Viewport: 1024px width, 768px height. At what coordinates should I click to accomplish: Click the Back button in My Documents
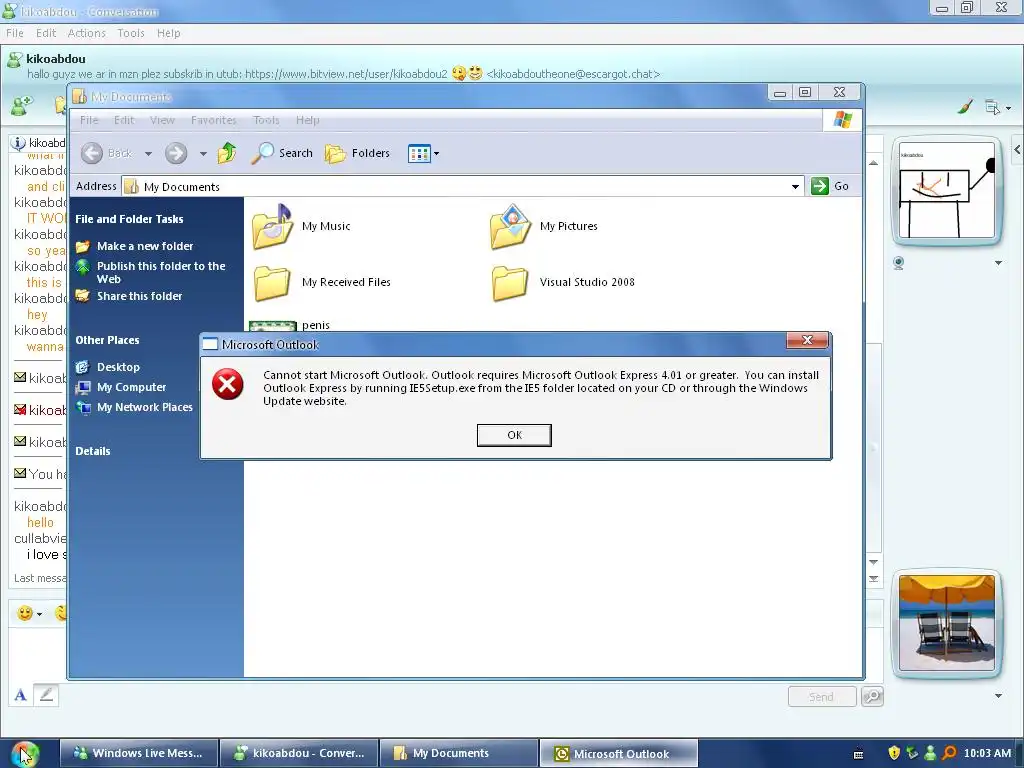108,153
